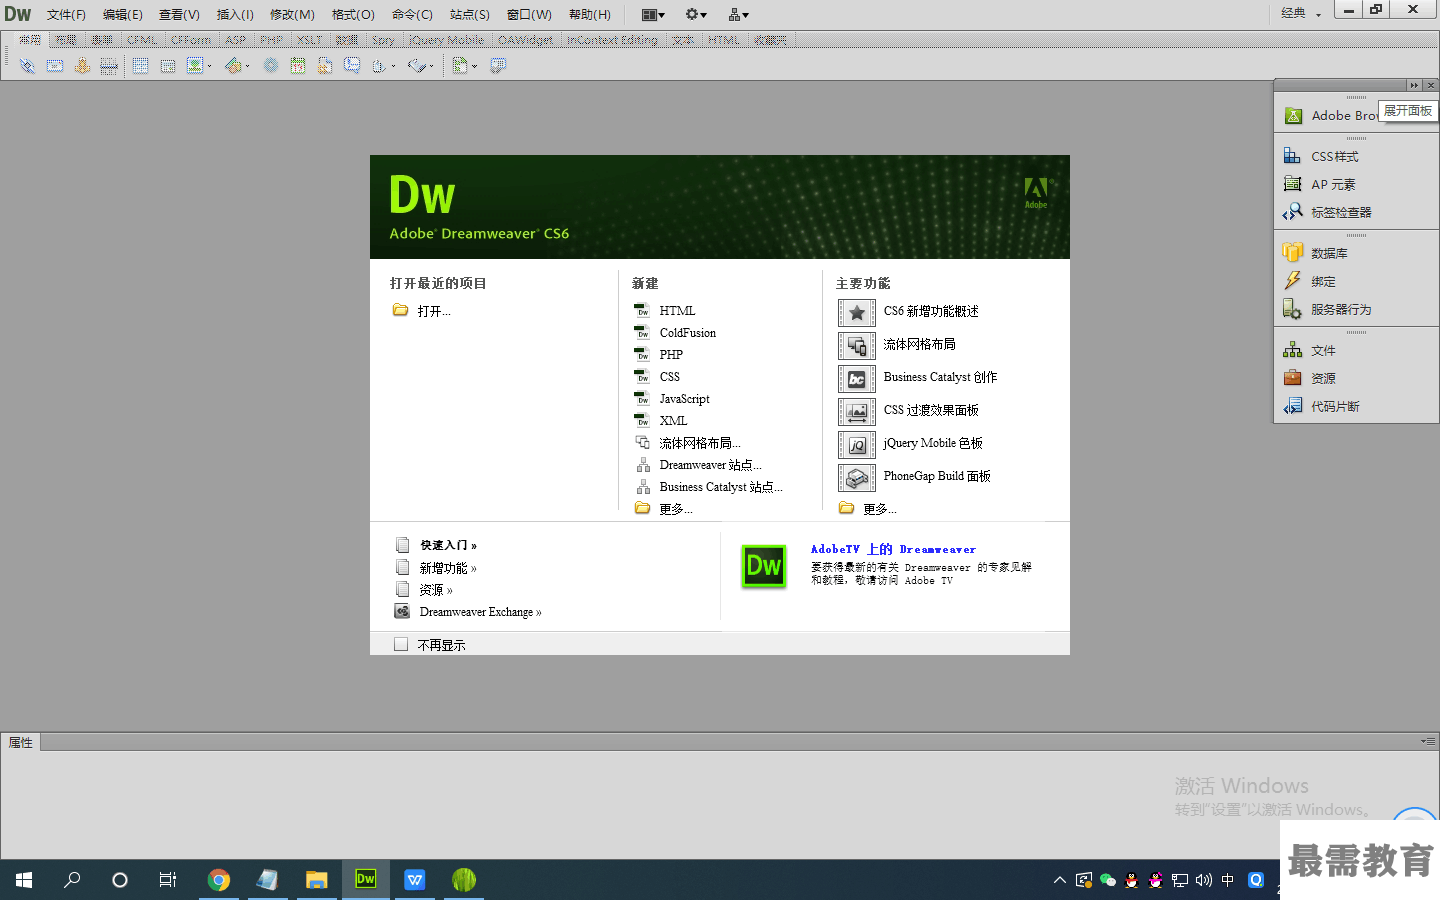Open the 文件(F) menu
Screen dimensions: 1440x900
[x=66, y=14]
